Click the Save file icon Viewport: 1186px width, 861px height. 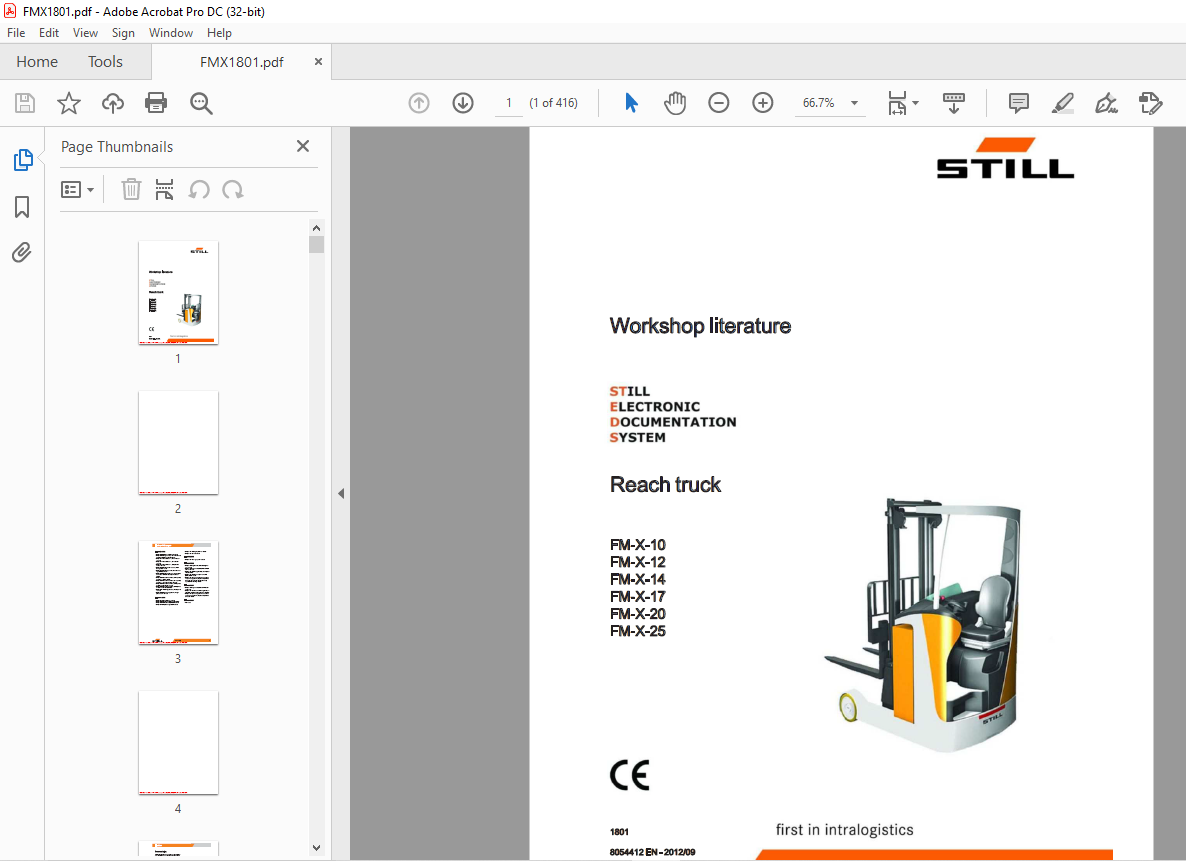[x=25, y=103]
